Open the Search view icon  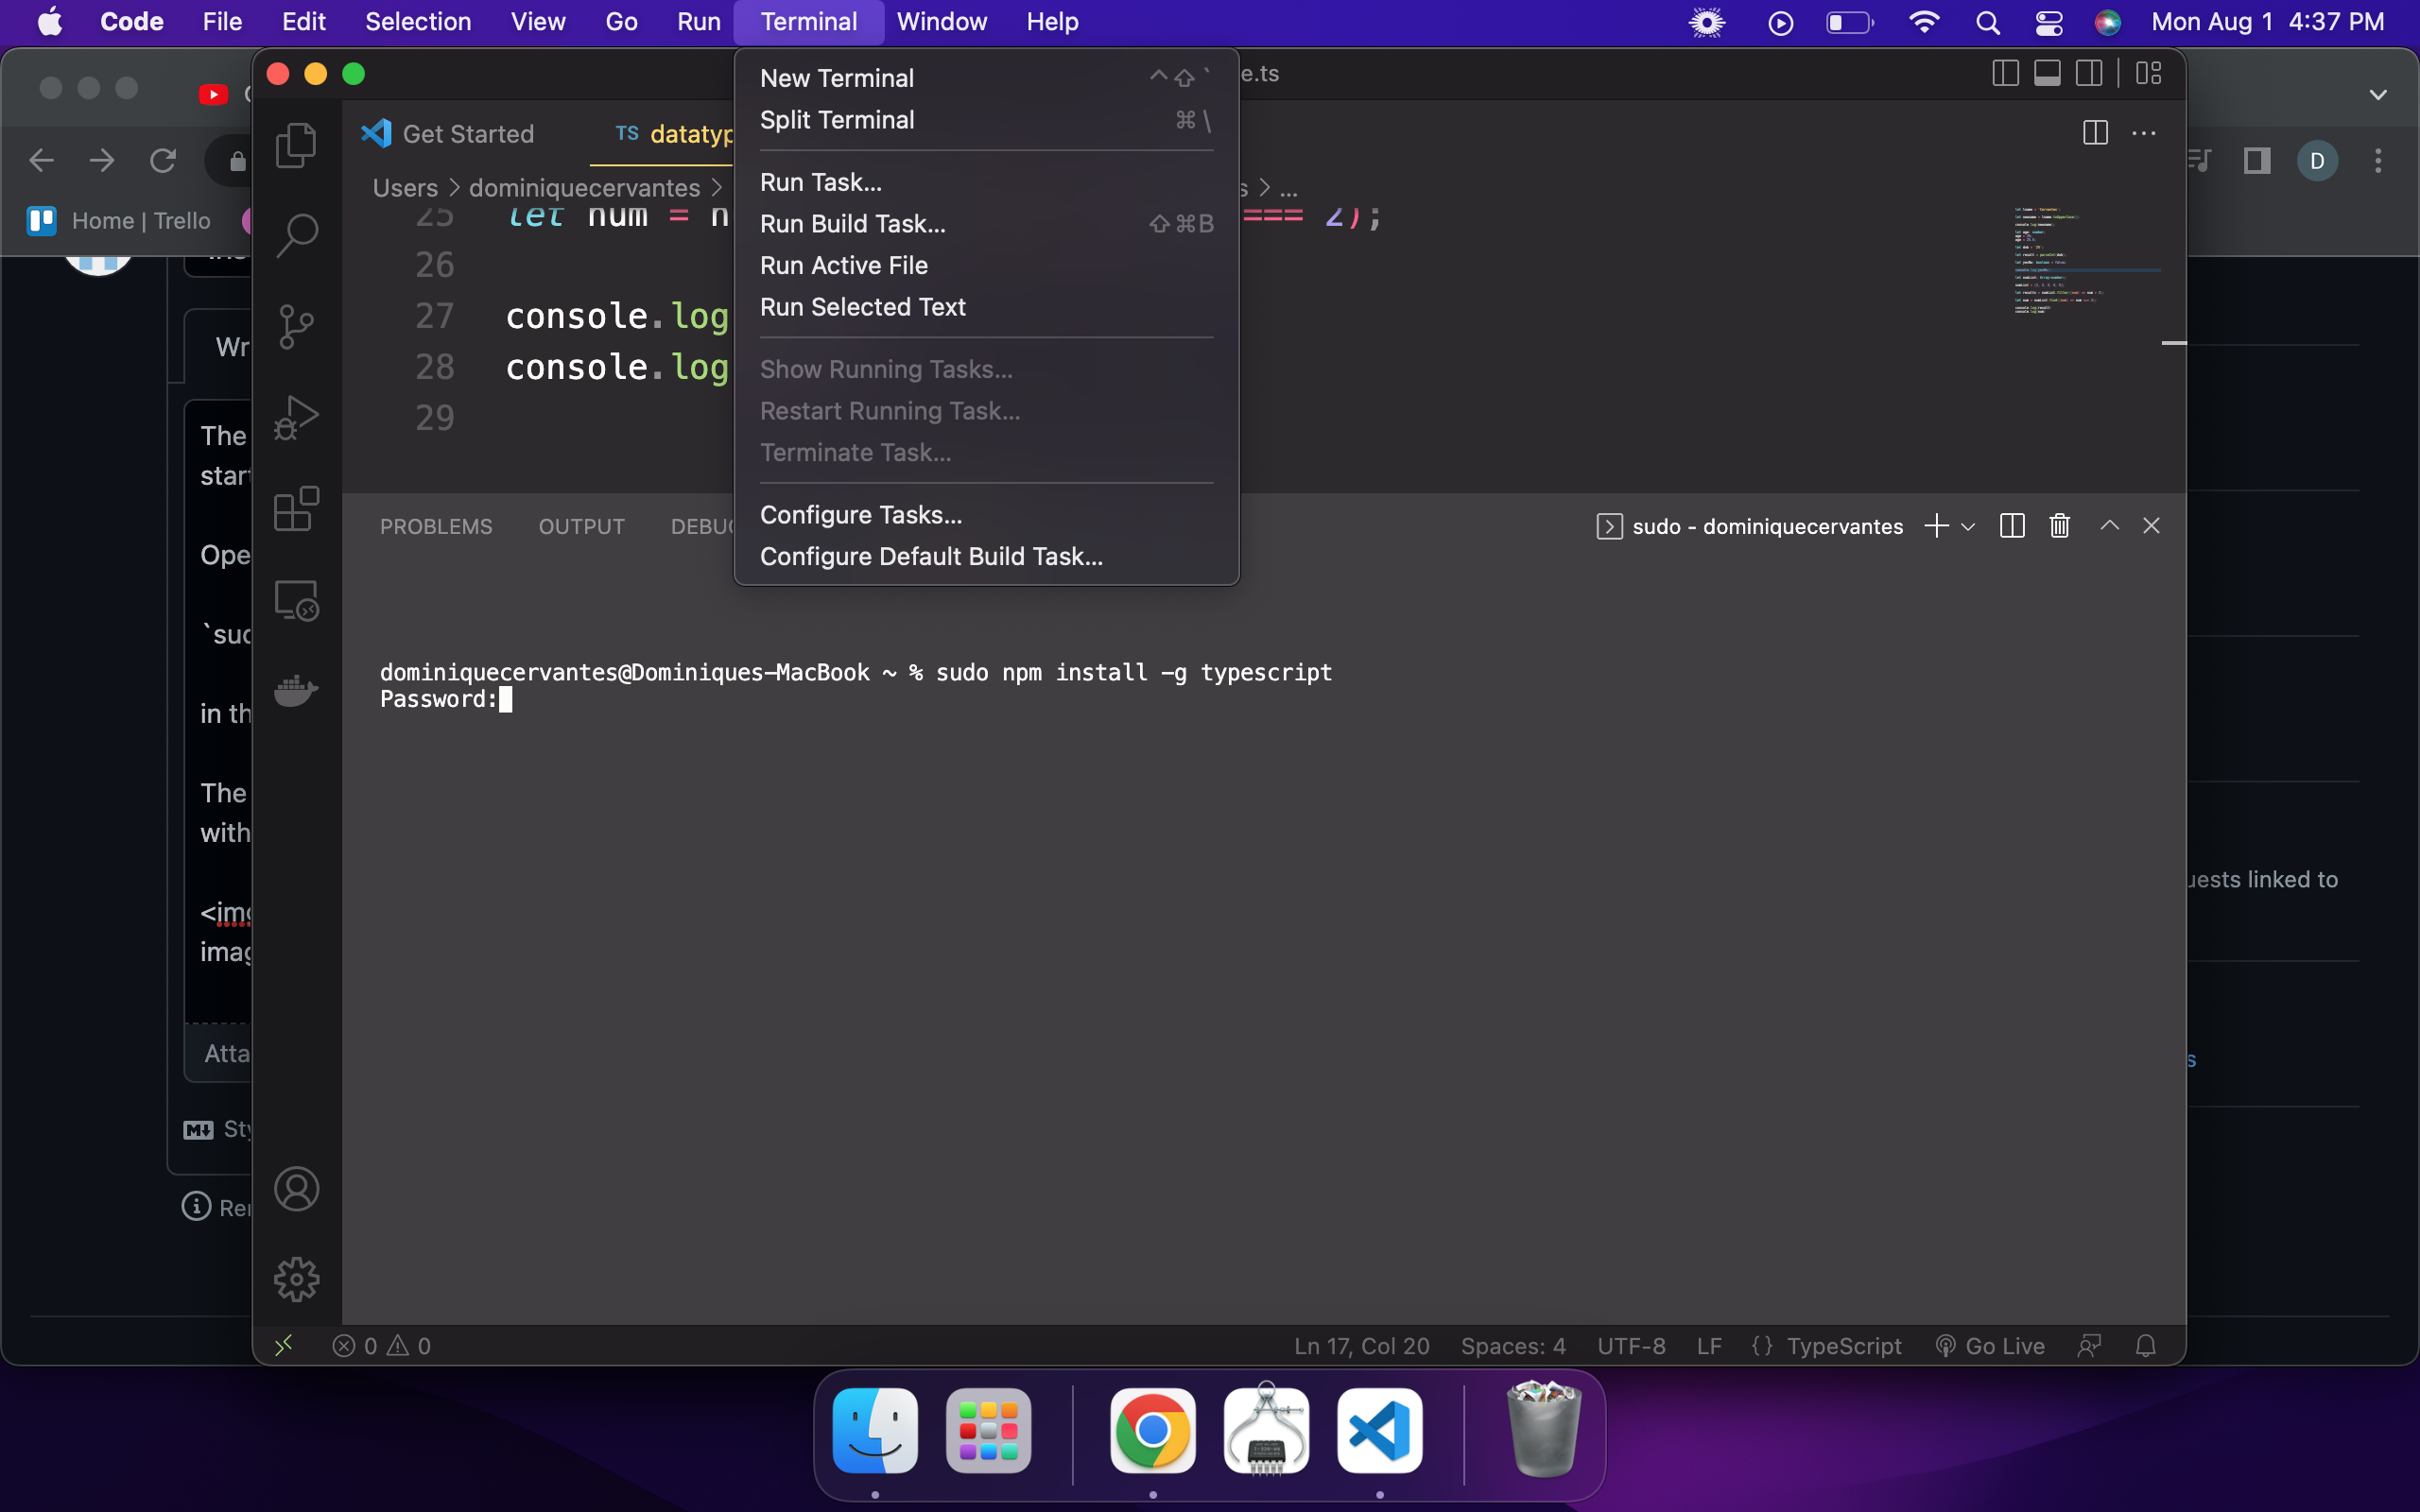[x=296, y=236]
